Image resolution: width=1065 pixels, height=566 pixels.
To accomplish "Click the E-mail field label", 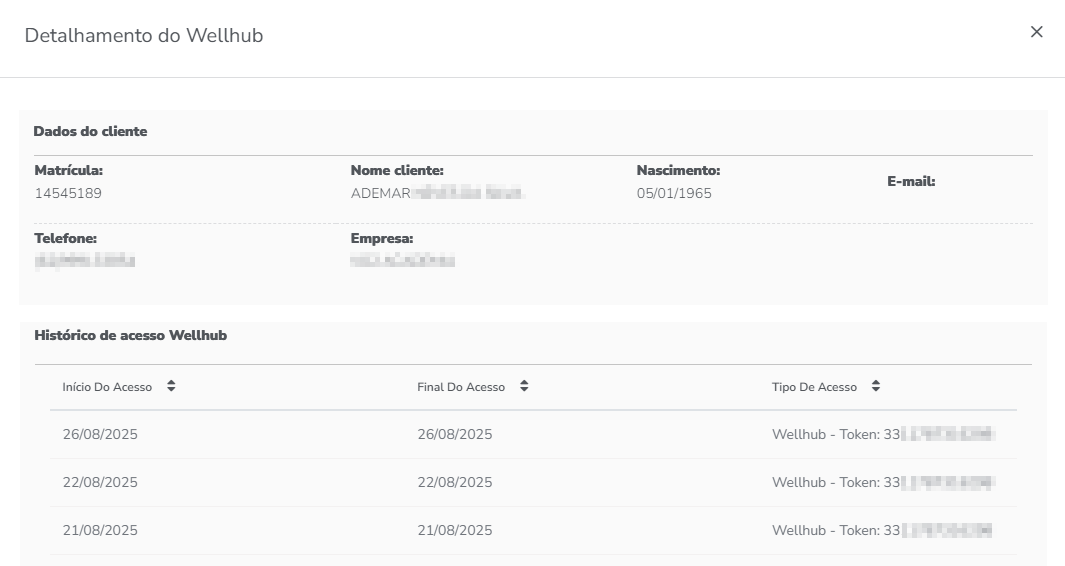I will tap(911, 182).
